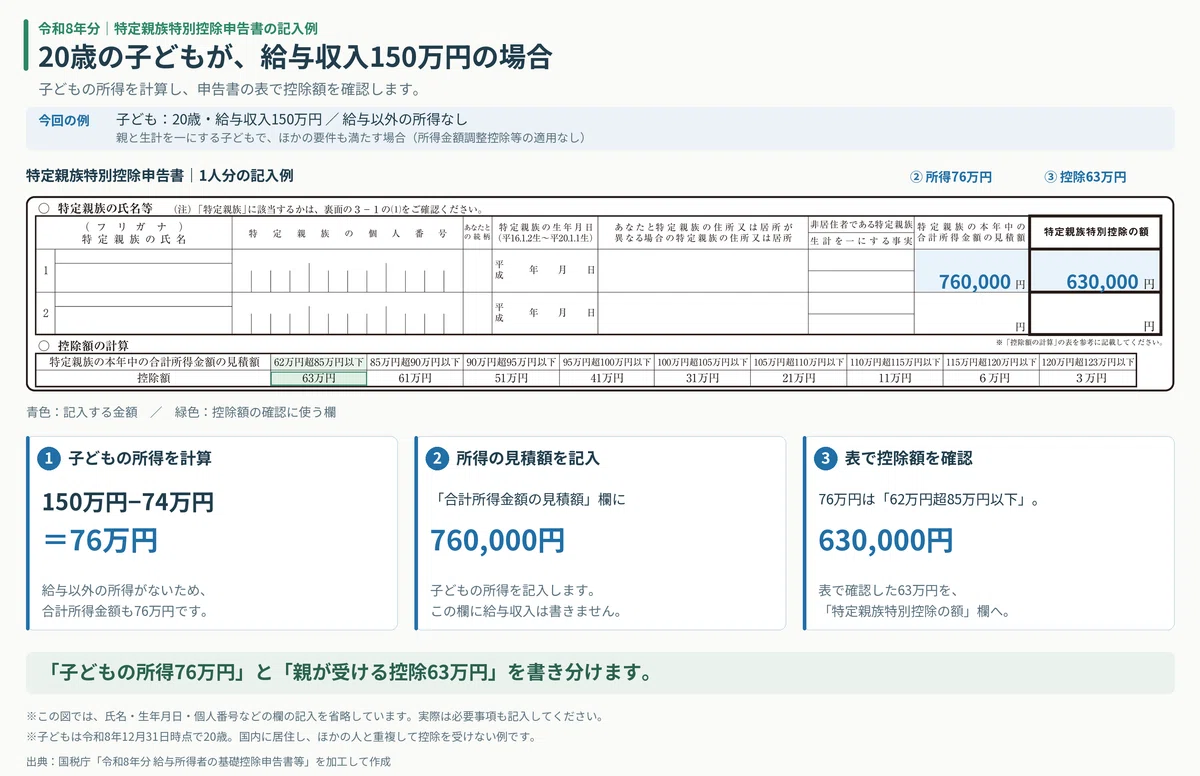
Task: Select the "控除額の計算" section heading
Action: pos(93,345)
